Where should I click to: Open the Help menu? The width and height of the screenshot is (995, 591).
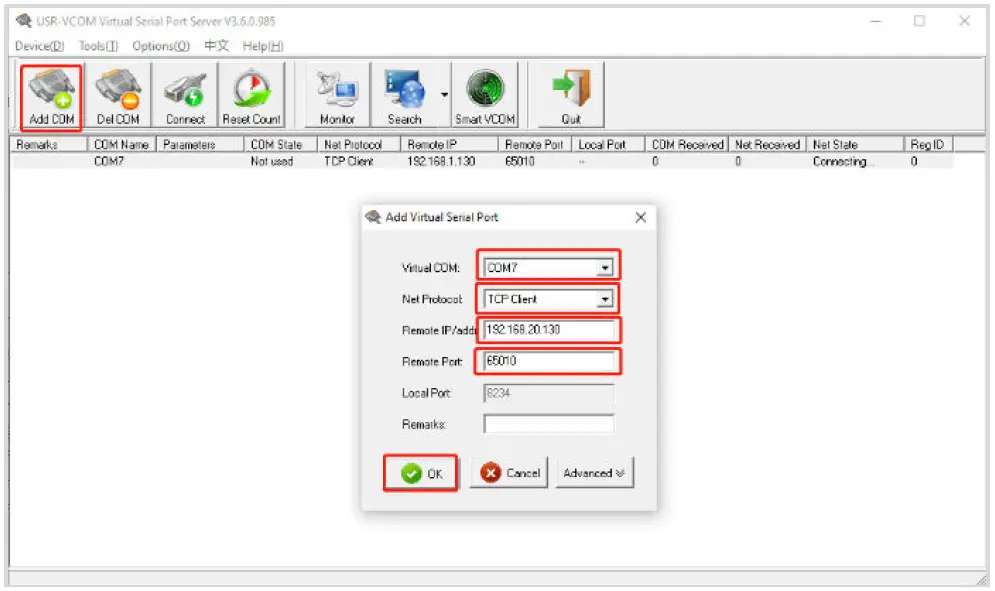click(263, 46)
